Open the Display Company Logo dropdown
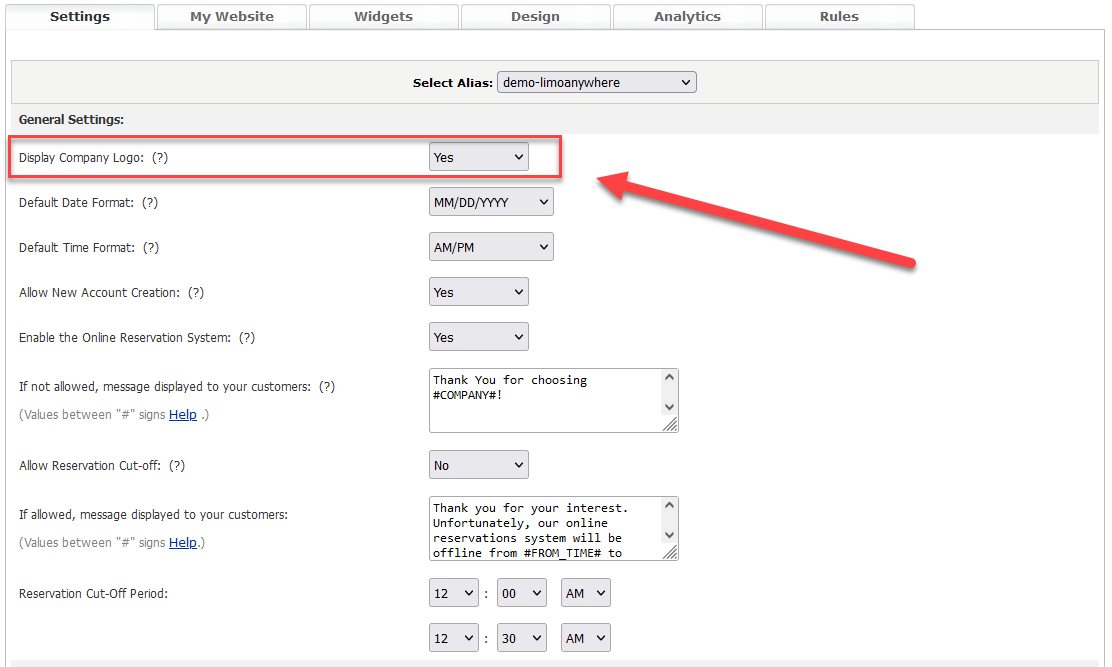Screen dimensions: 1112x667 pos(478,157)
